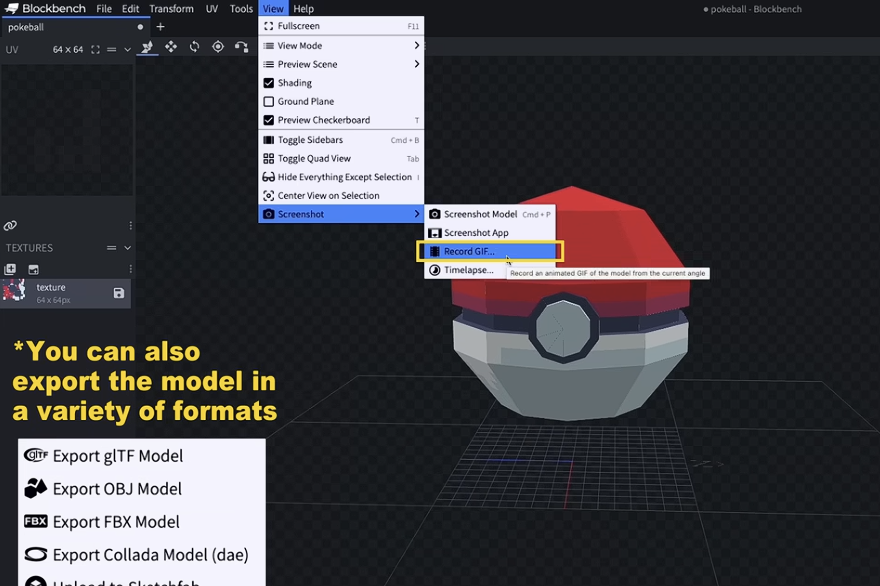880x586 pixels.
Task: Open the Transform menu
Action: [x=171, y=8]
